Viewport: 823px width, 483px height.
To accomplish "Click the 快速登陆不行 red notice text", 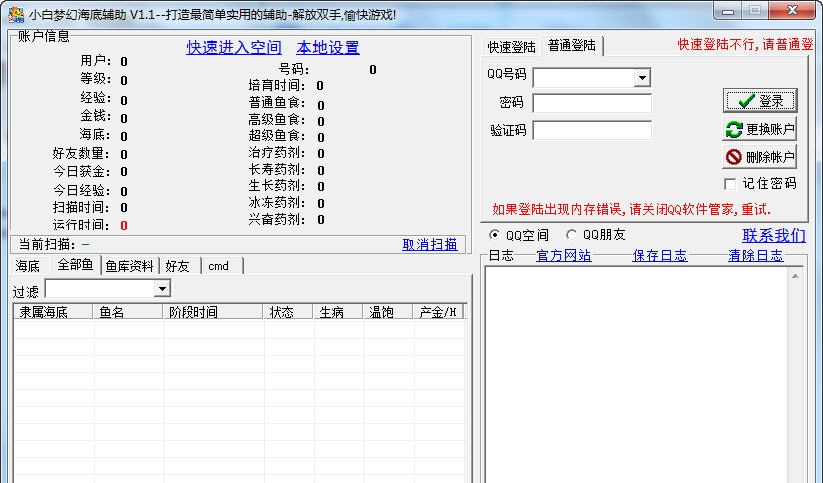I will 745,45.
